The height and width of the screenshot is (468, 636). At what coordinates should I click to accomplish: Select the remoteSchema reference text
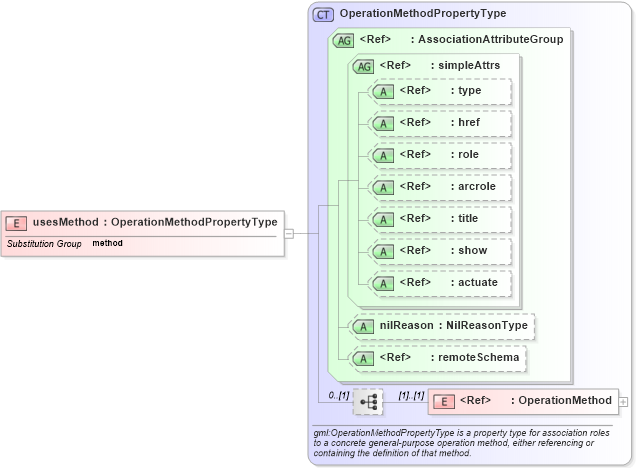click(449, 357)
